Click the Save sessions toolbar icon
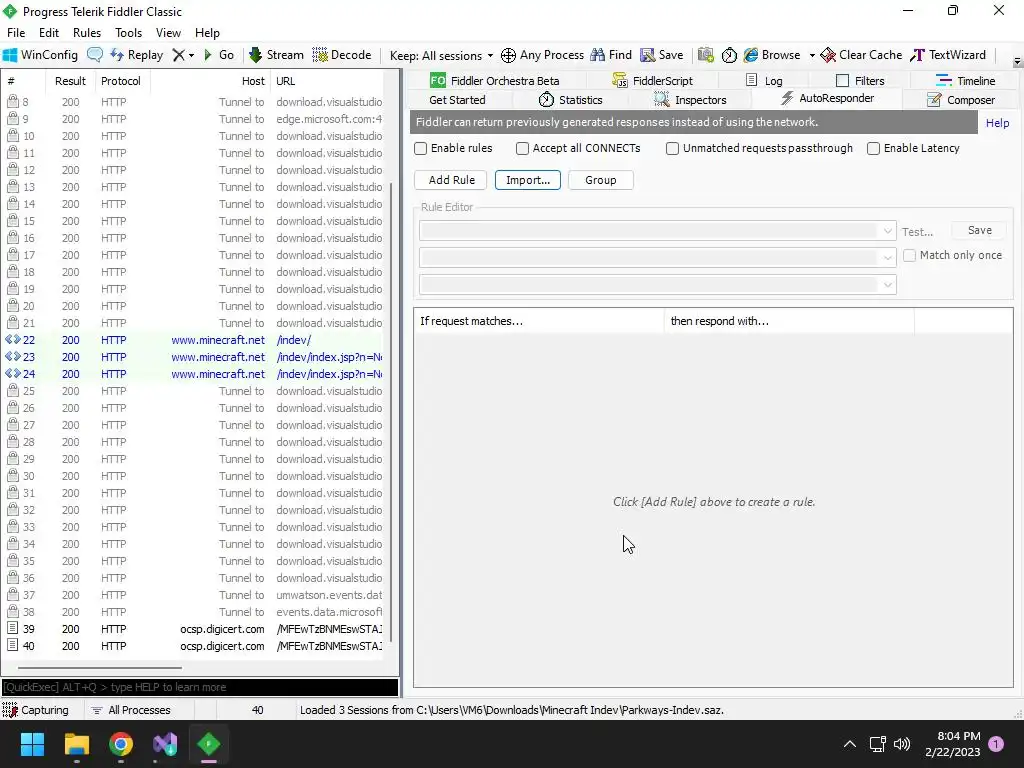This screenshot has width=1024, height=768. click(662, 55)
